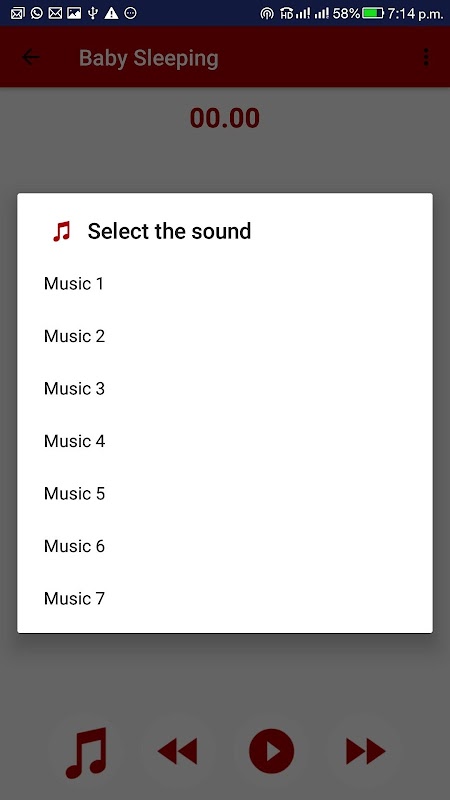Image resolution: width=450 pixels, height=800 pixels.
Task: Open the three-dot overflow menu
Action: (426, 57)
